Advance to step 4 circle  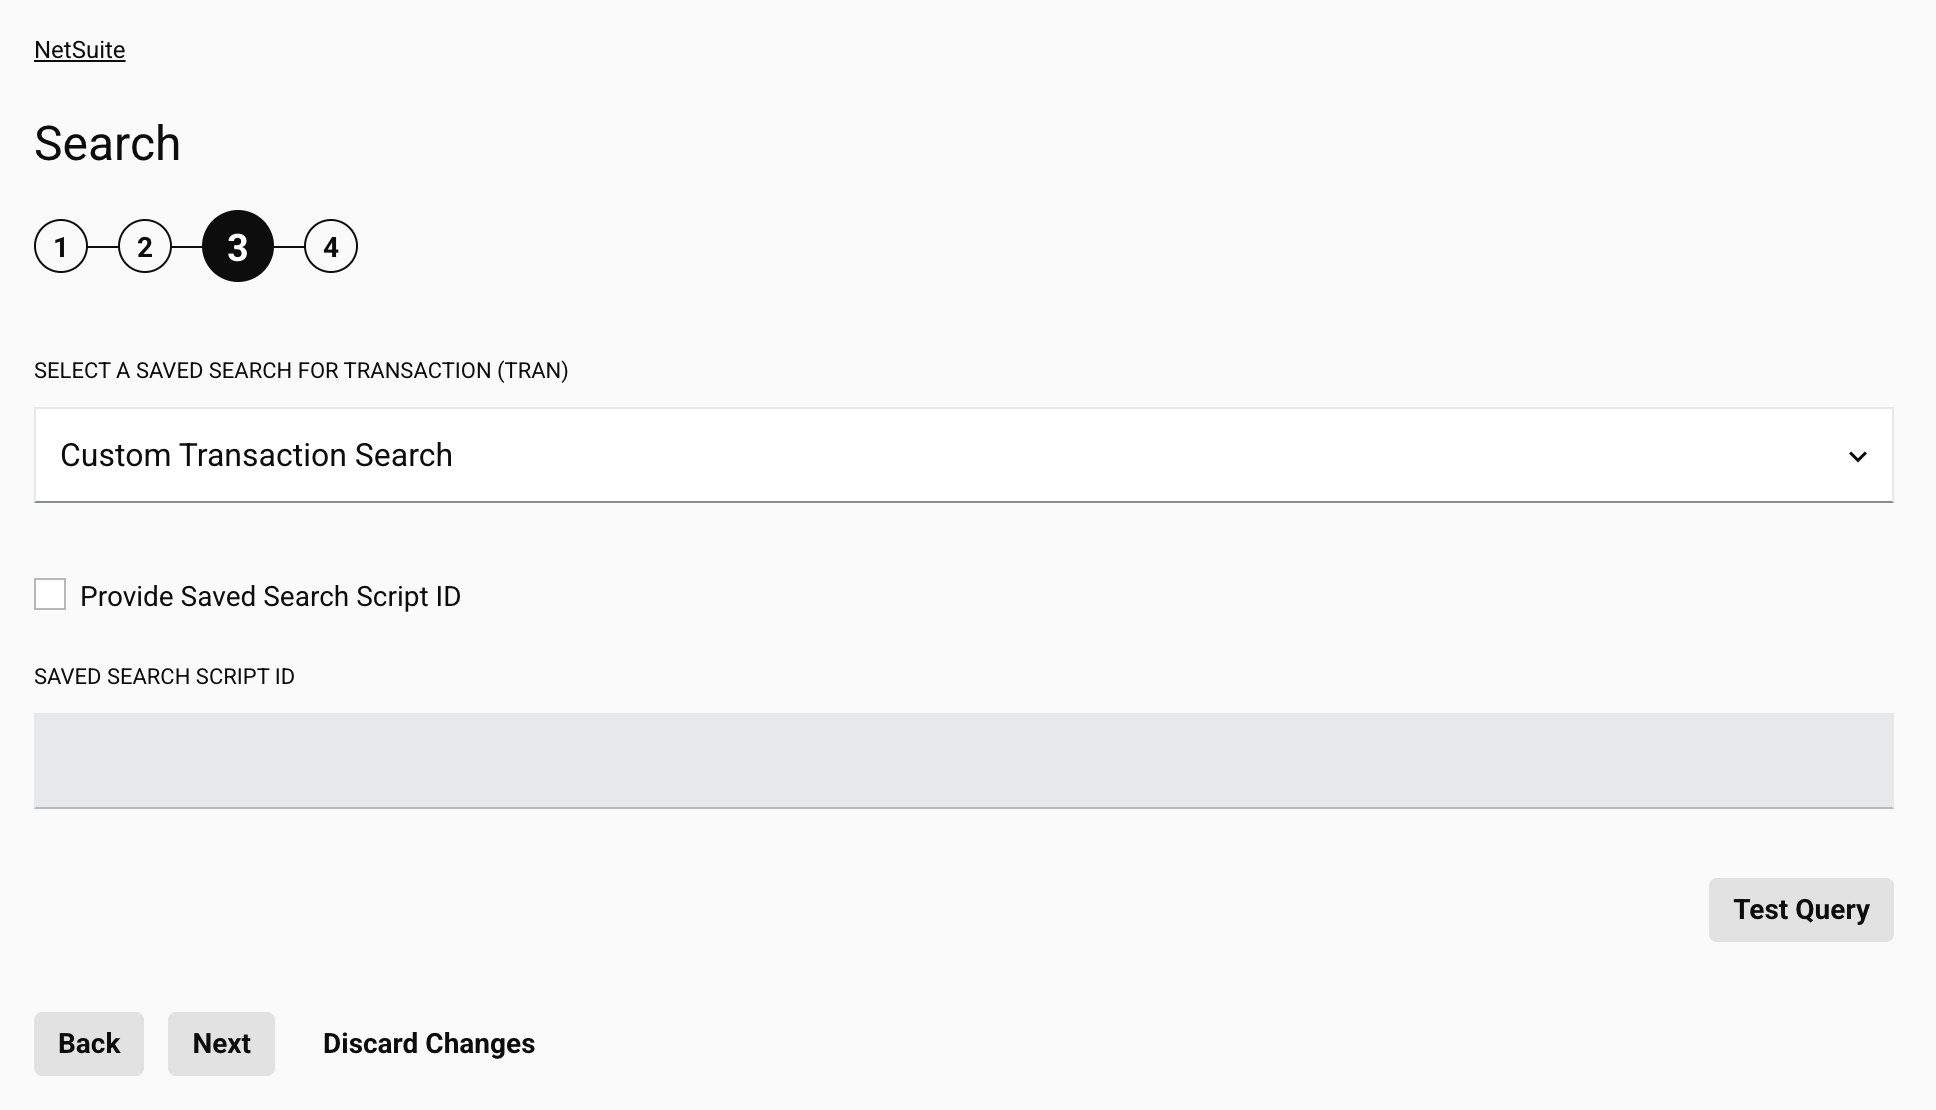click(331, 247)
